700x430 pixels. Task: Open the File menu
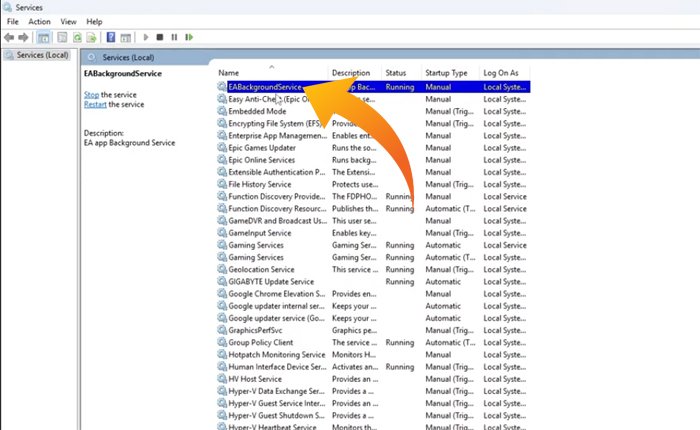pos(12,21)
